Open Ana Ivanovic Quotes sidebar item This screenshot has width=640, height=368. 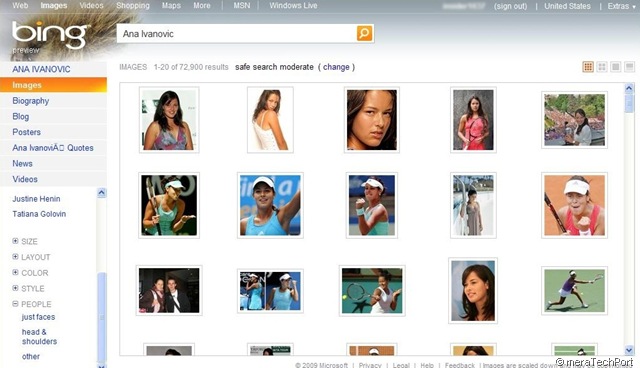tap(53, 148)
